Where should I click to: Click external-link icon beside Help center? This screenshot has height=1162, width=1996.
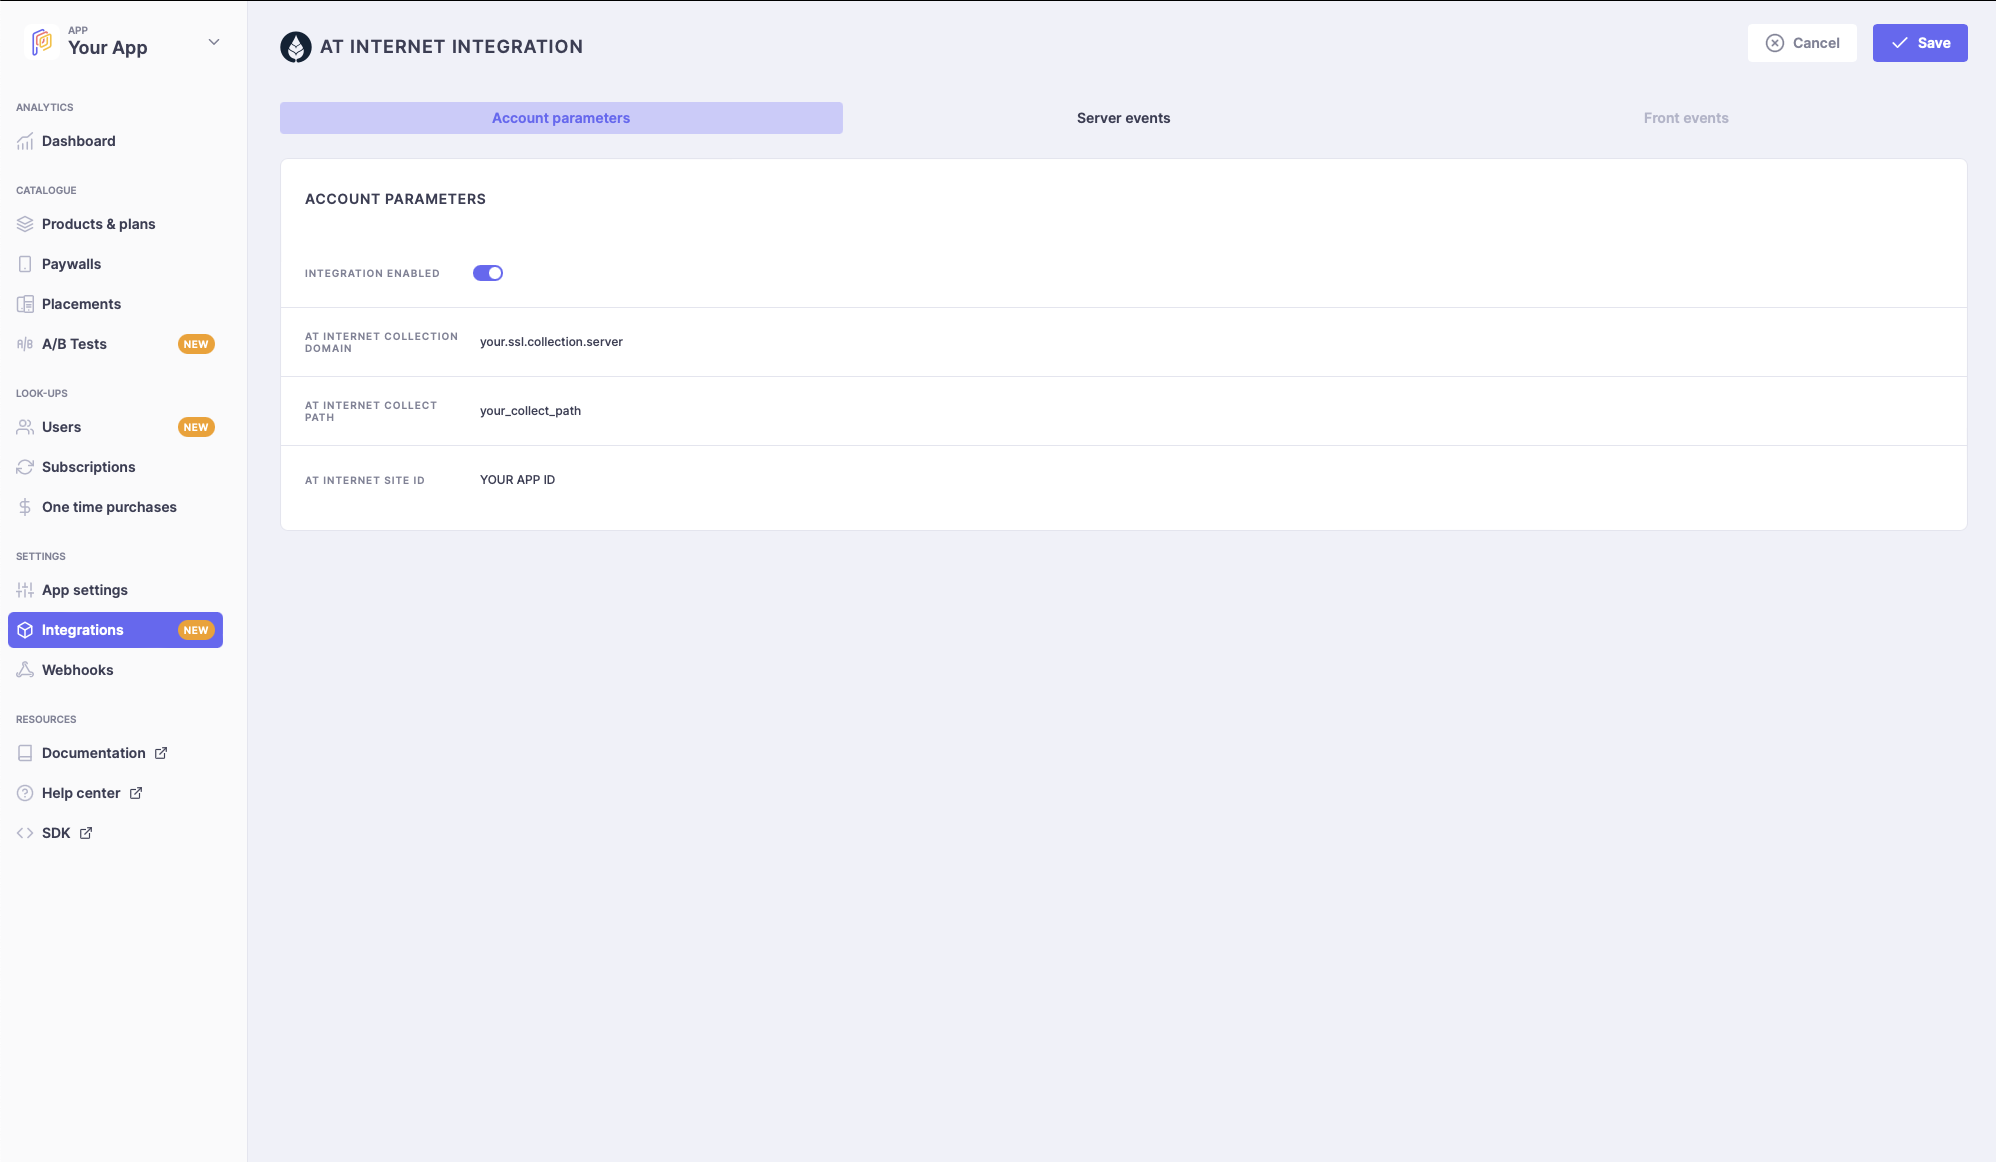point(136,793)
